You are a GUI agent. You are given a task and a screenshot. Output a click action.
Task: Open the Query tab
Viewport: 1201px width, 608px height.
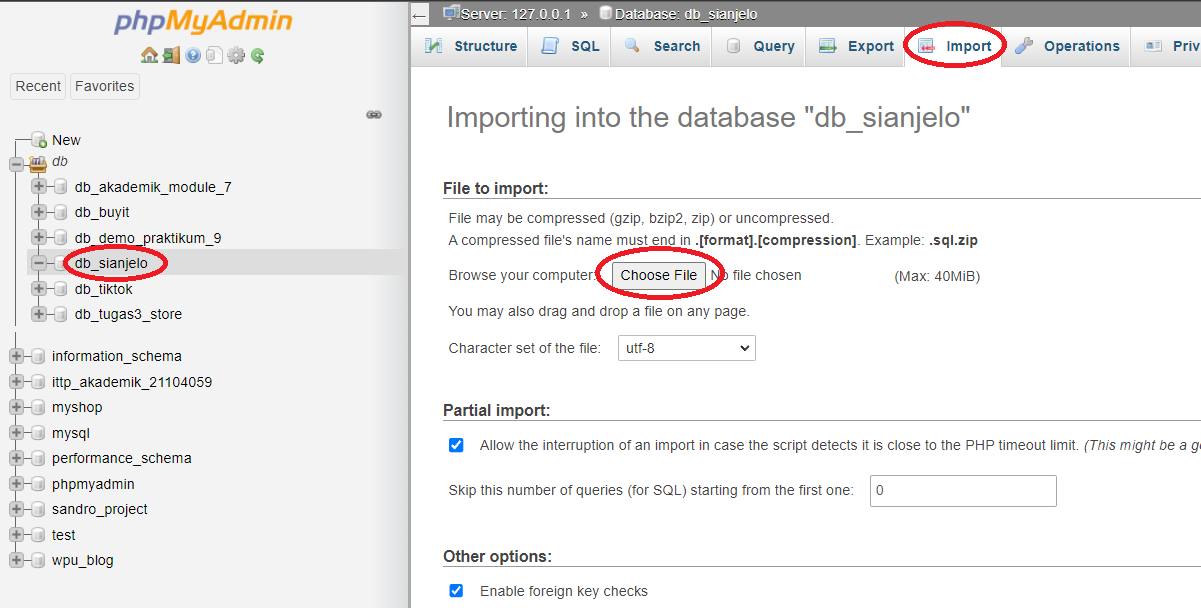759,46
